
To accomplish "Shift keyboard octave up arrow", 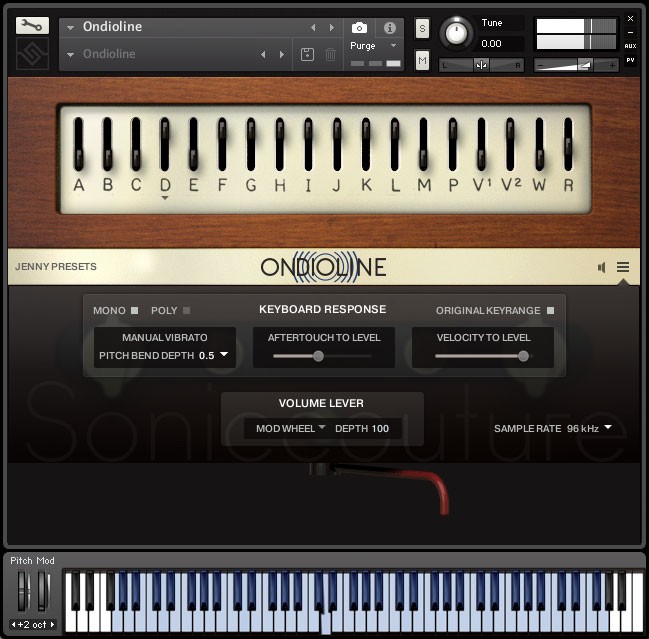I will [52, 625].
